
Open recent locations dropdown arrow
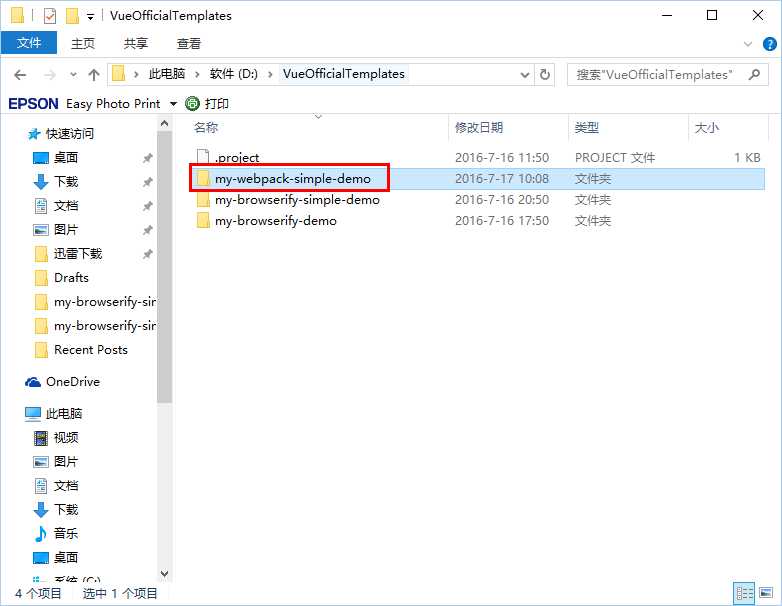73,75
